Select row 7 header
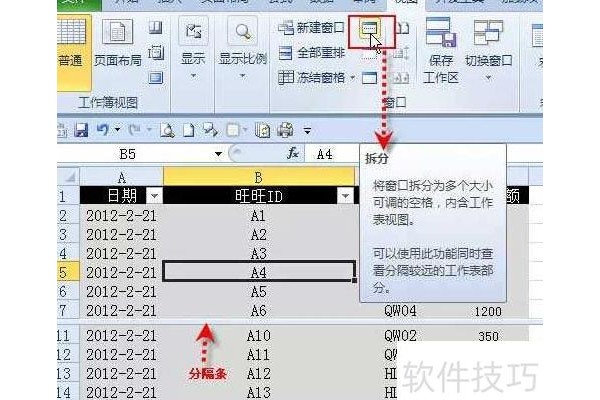600x400 pixels. [x=68, y=310]
